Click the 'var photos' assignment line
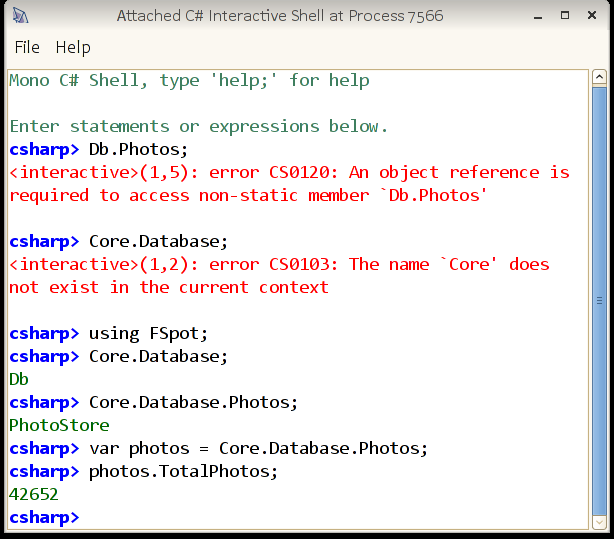Screen dimensions: 614x539 [219, 449]
